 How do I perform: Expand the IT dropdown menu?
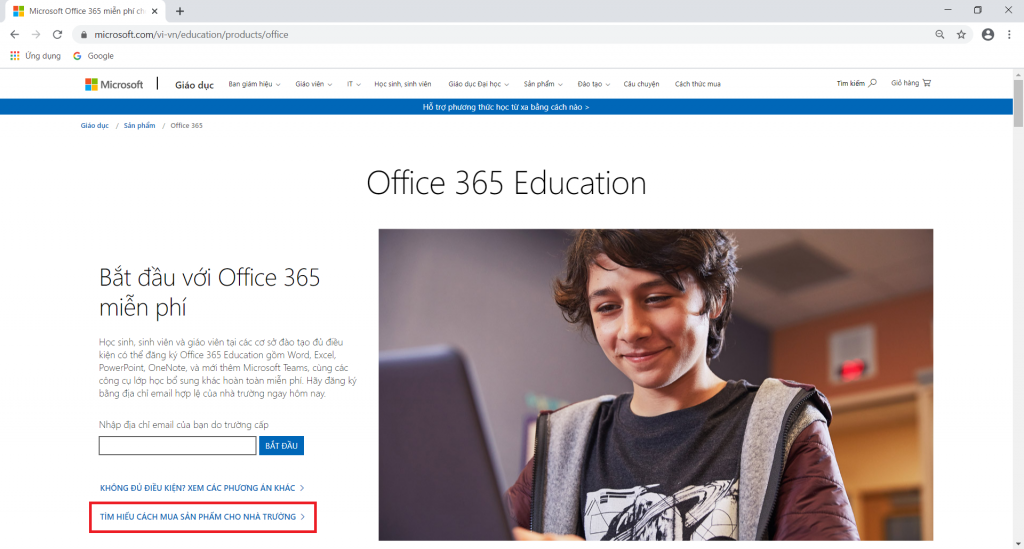[353, 84]
